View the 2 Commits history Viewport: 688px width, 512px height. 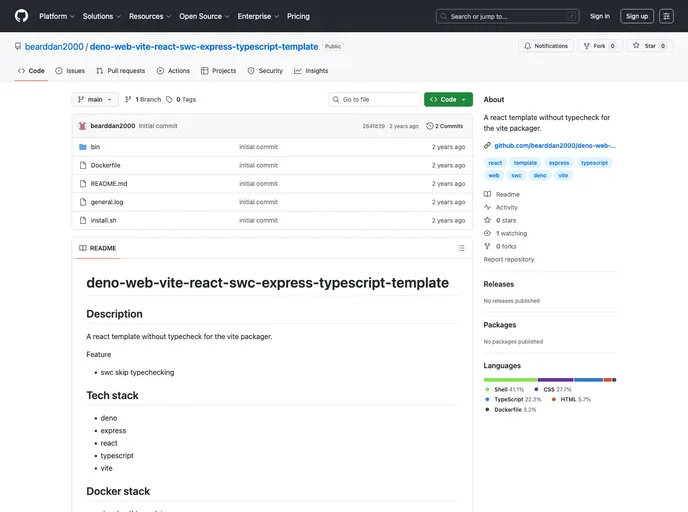pos(444,126)
